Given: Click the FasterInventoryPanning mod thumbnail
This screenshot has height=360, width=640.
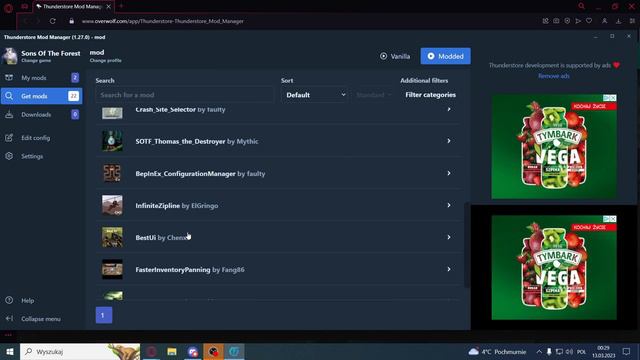Looking at the screenshot, I should pos(112,269).
